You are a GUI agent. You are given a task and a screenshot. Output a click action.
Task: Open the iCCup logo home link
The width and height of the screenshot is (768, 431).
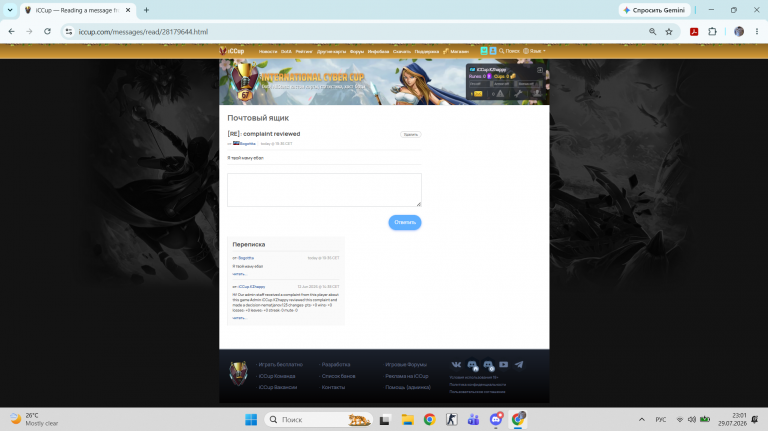click(x=232, y=51)
